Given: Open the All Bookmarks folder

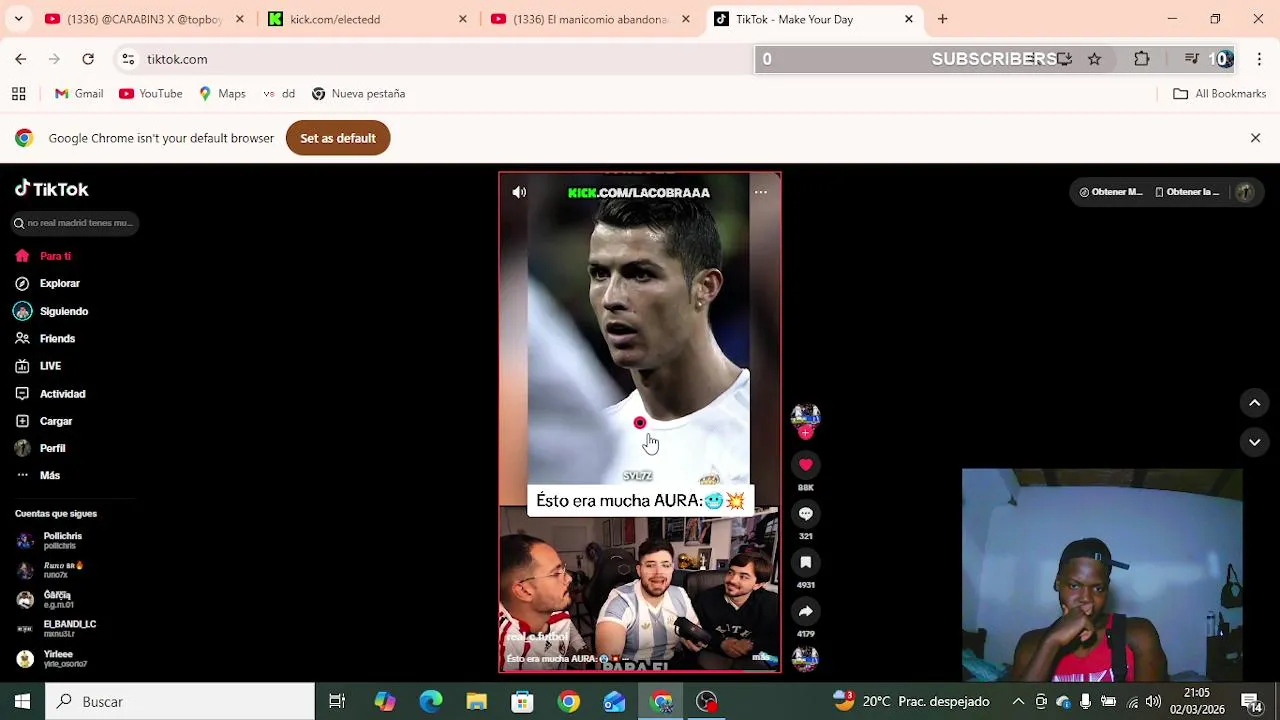Looking at the screenshot, I should coord(1219,94).
